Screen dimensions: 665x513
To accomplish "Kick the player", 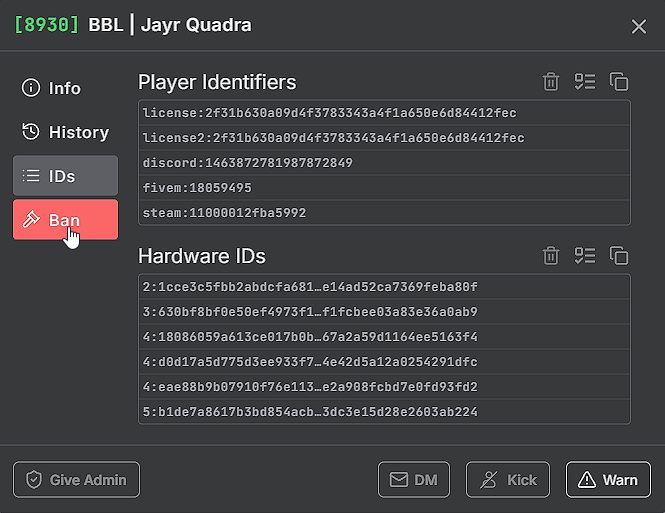I will 508,480.
